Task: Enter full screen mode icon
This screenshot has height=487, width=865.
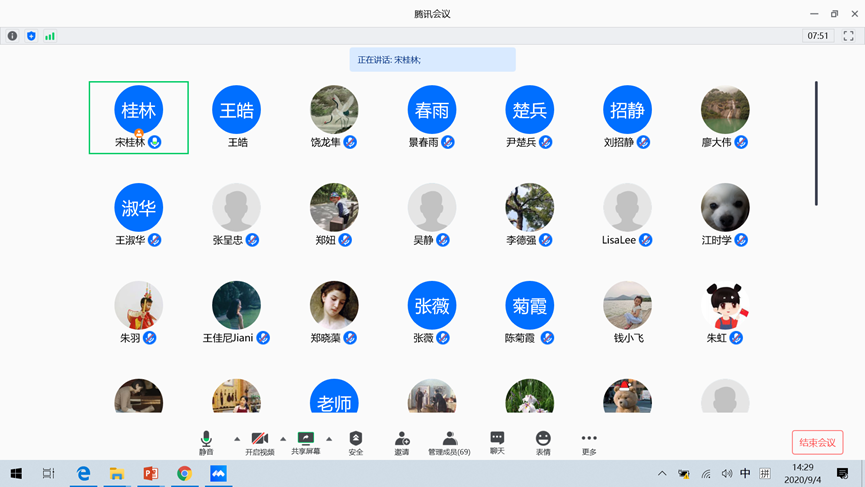Action: point(848,36)
